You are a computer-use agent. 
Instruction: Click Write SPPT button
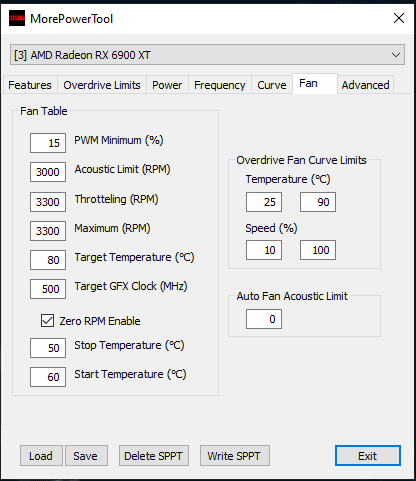235,456
